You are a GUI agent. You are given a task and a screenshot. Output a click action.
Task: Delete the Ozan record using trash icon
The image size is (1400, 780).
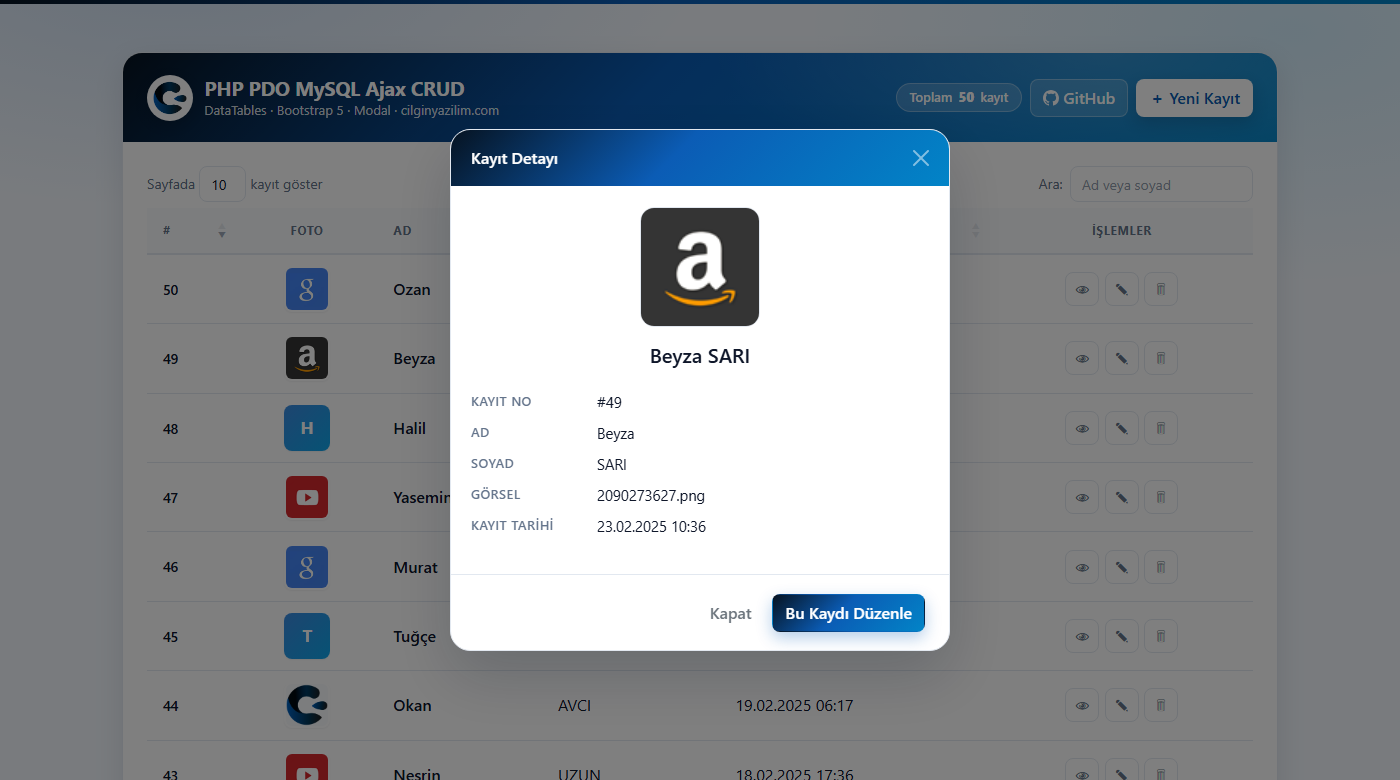pyautogui.click(x=1161, y=289)
